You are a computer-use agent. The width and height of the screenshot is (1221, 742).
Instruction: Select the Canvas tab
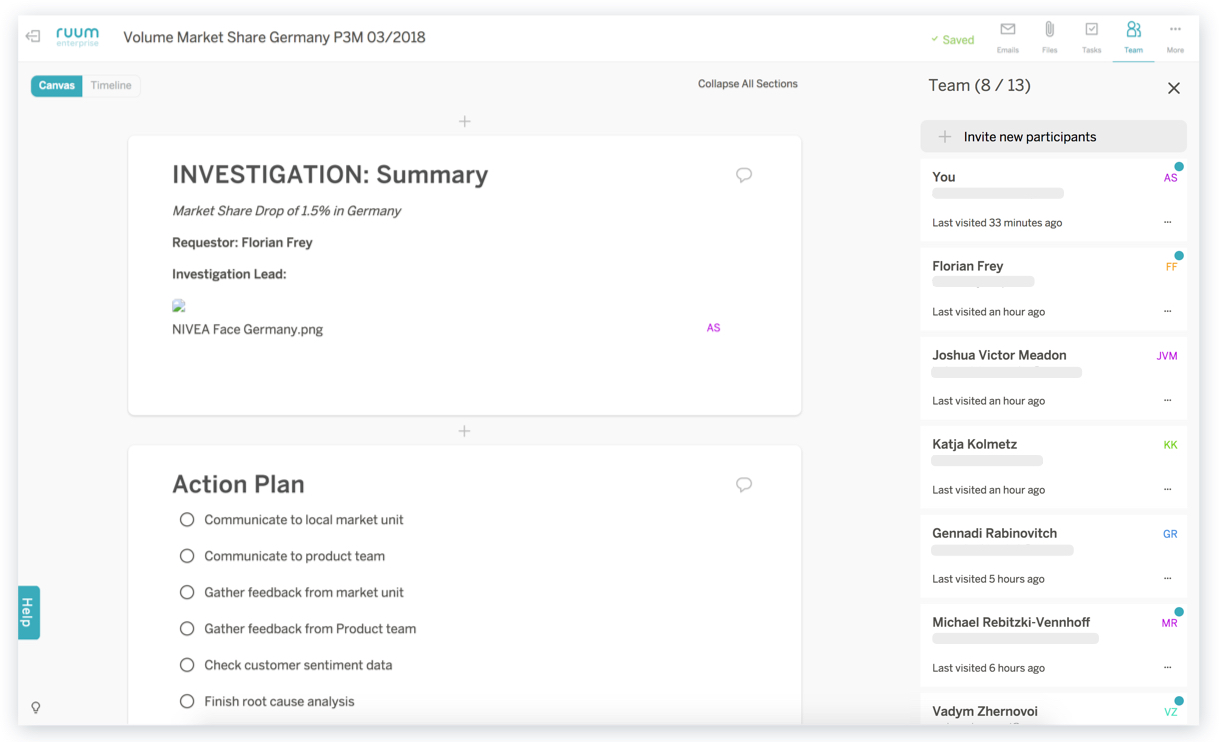[57, 86]
